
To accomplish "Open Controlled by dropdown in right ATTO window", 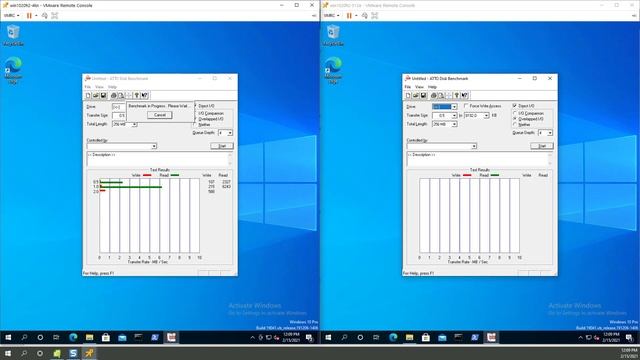I will pyautogui.click(x=474, y=146).
